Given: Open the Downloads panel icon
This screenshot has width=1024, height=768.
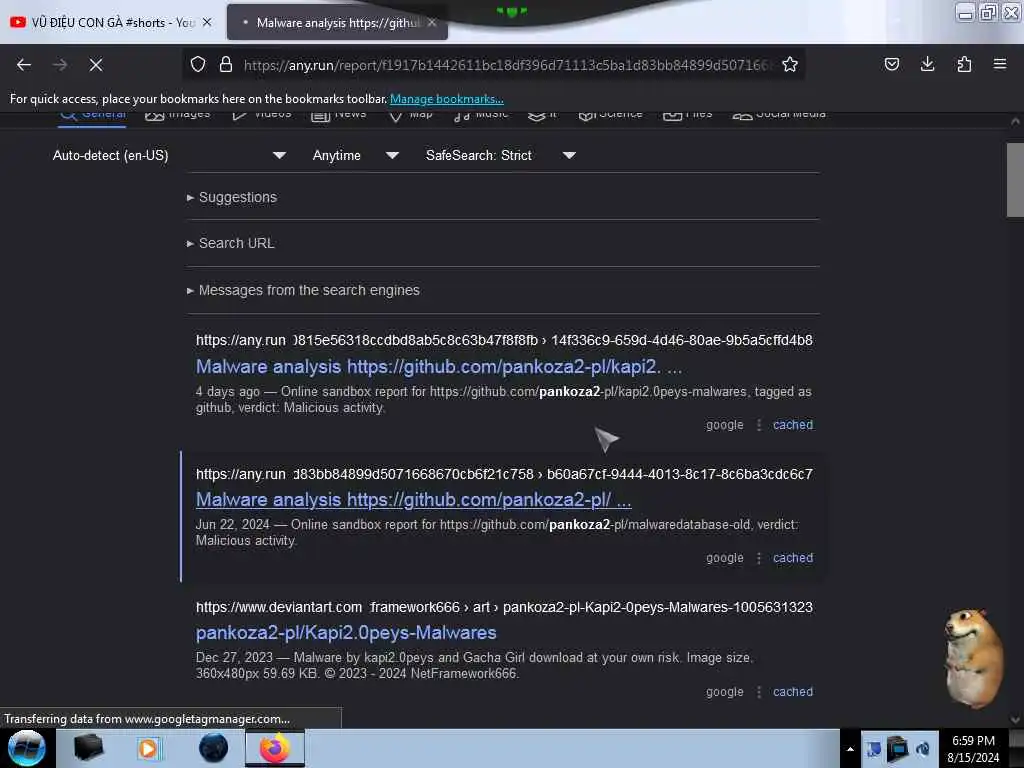Looking at the screenshot, I should 927,64.
